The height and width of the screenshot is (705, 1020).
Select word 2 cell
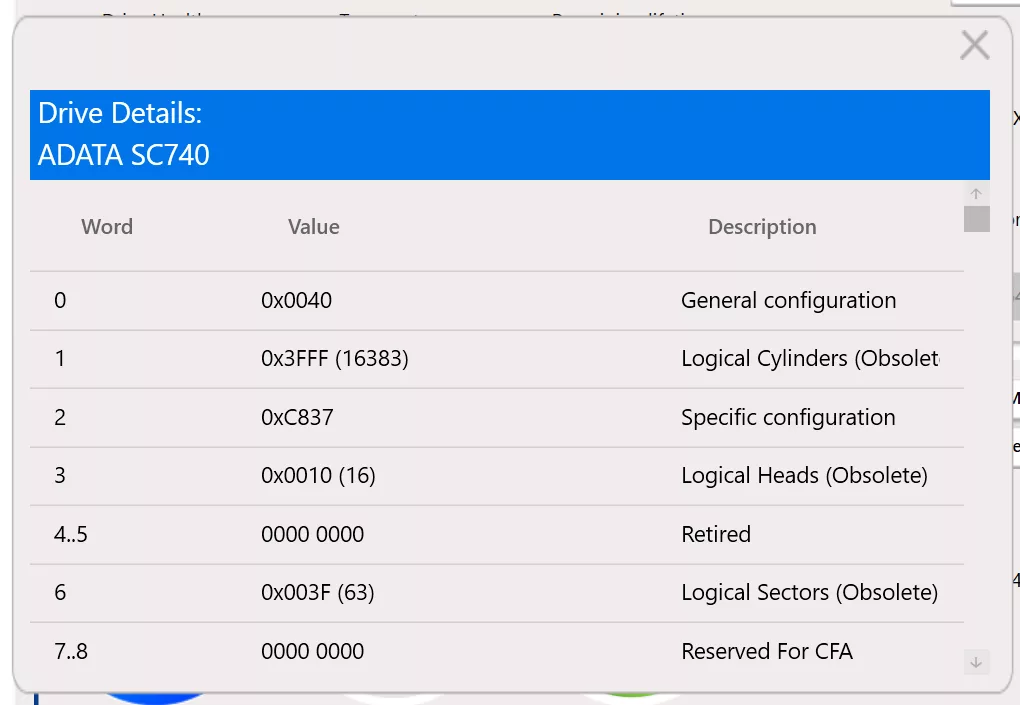click(x=60, y=418)
